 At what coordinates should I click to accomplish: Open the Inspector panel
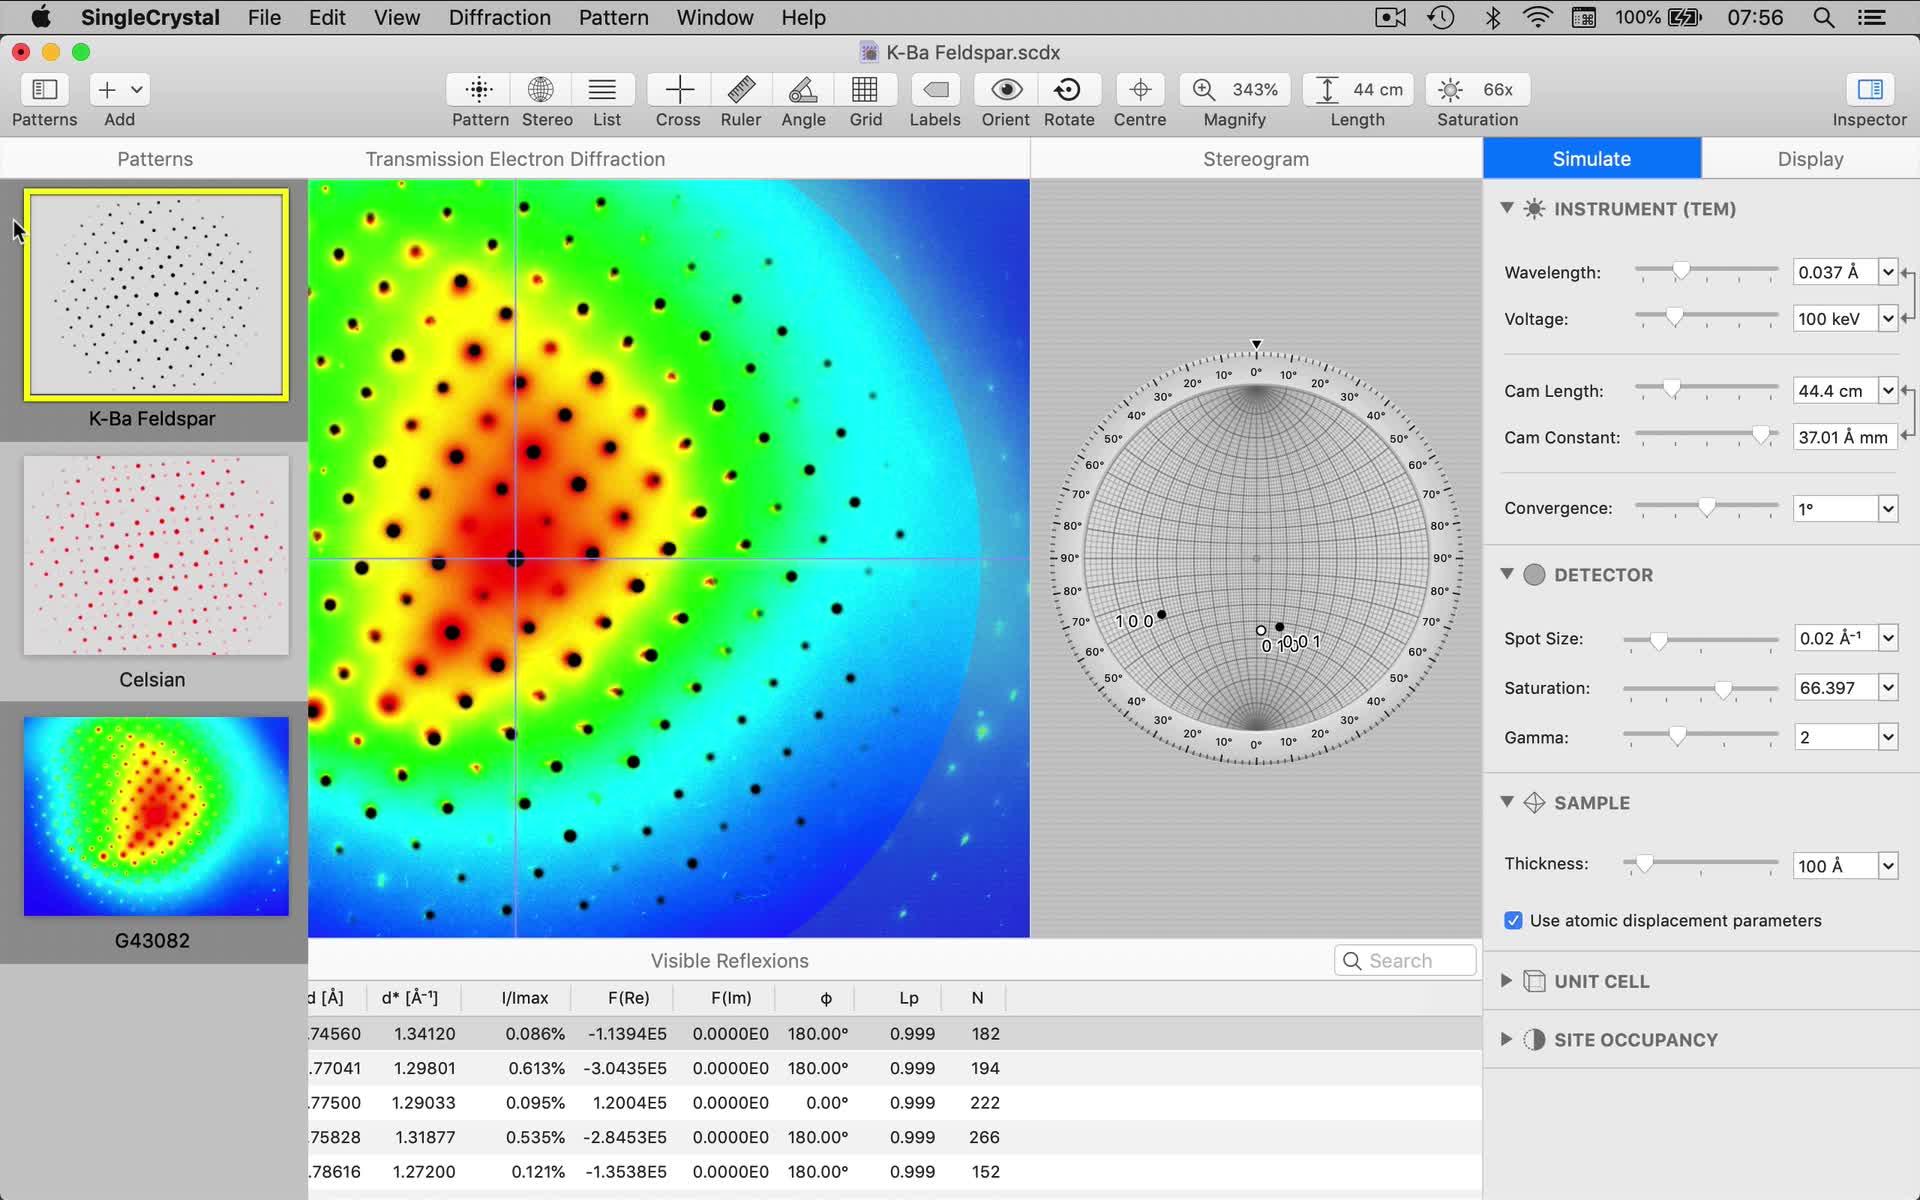[1869, 90]
